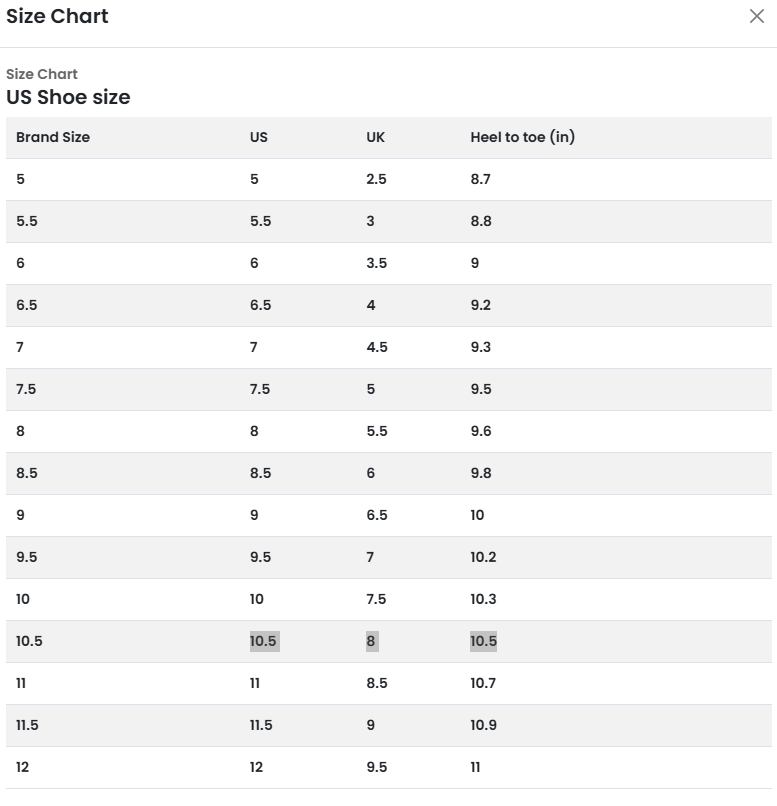
Task: Click the Brand Size 12 cell
Action: point(23,767)
